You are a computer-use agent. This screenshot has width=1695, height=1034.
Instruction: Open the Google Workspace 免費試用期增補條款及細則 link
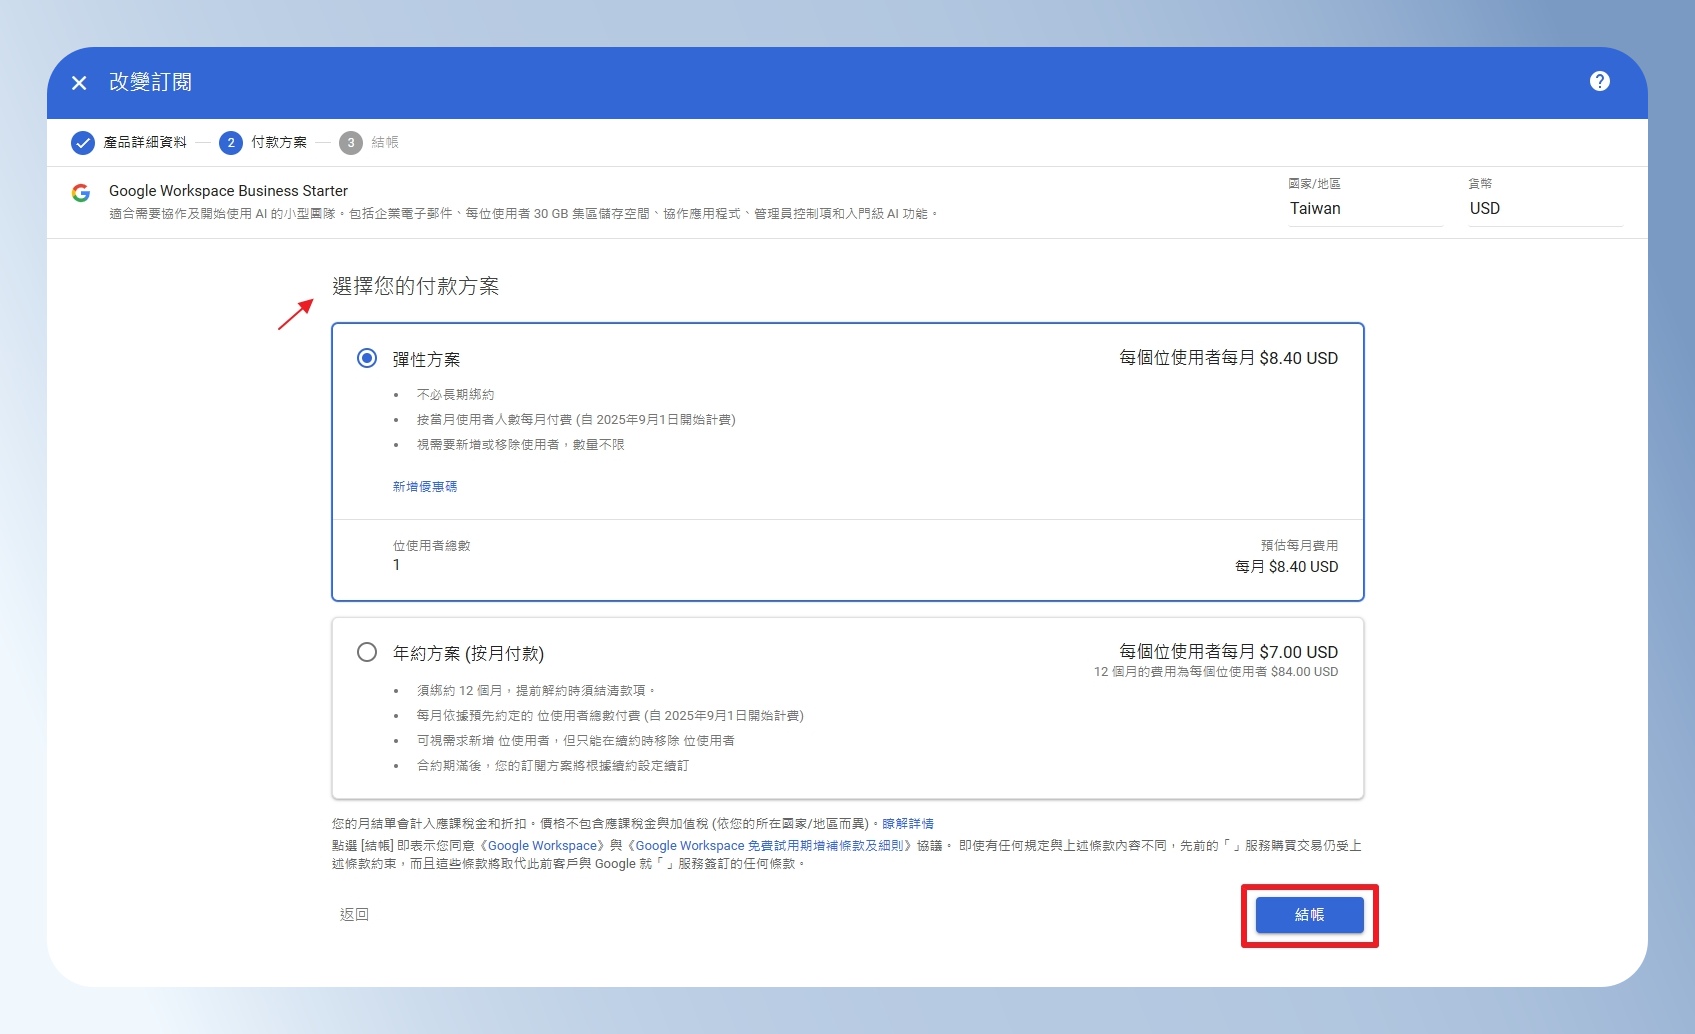(770, 846)
